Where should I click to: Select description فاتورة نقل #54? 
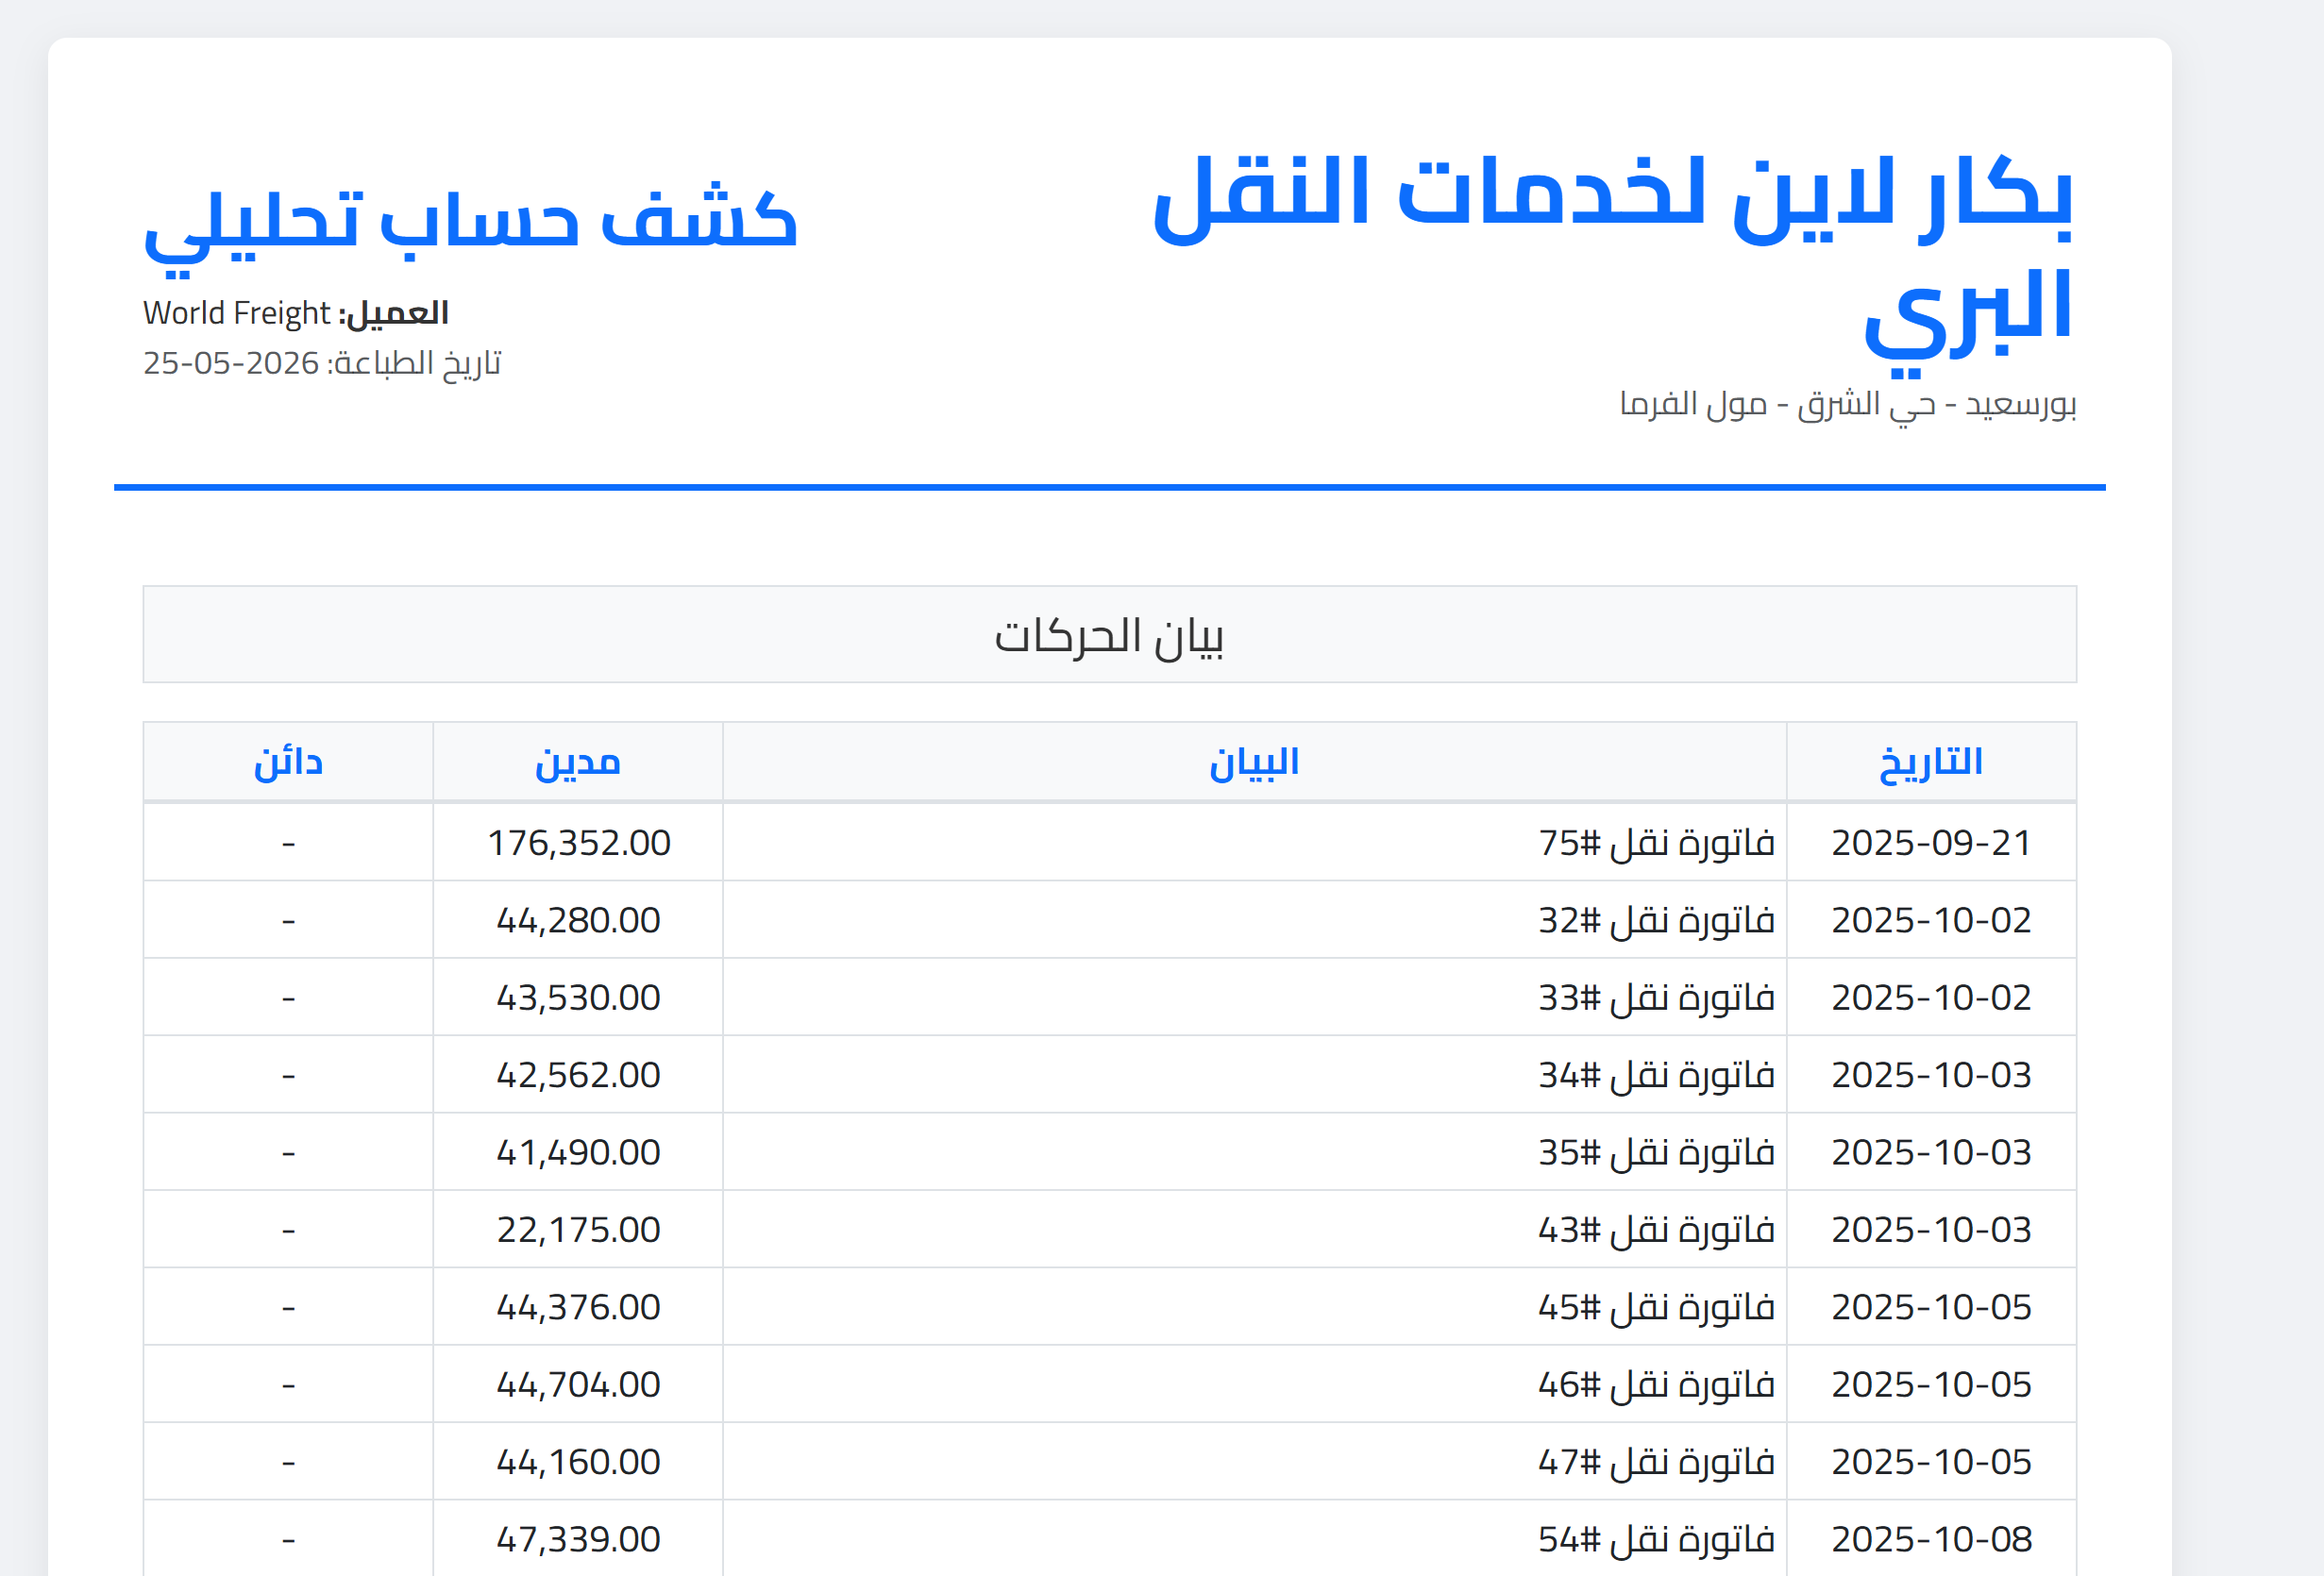point(1656,1540)
